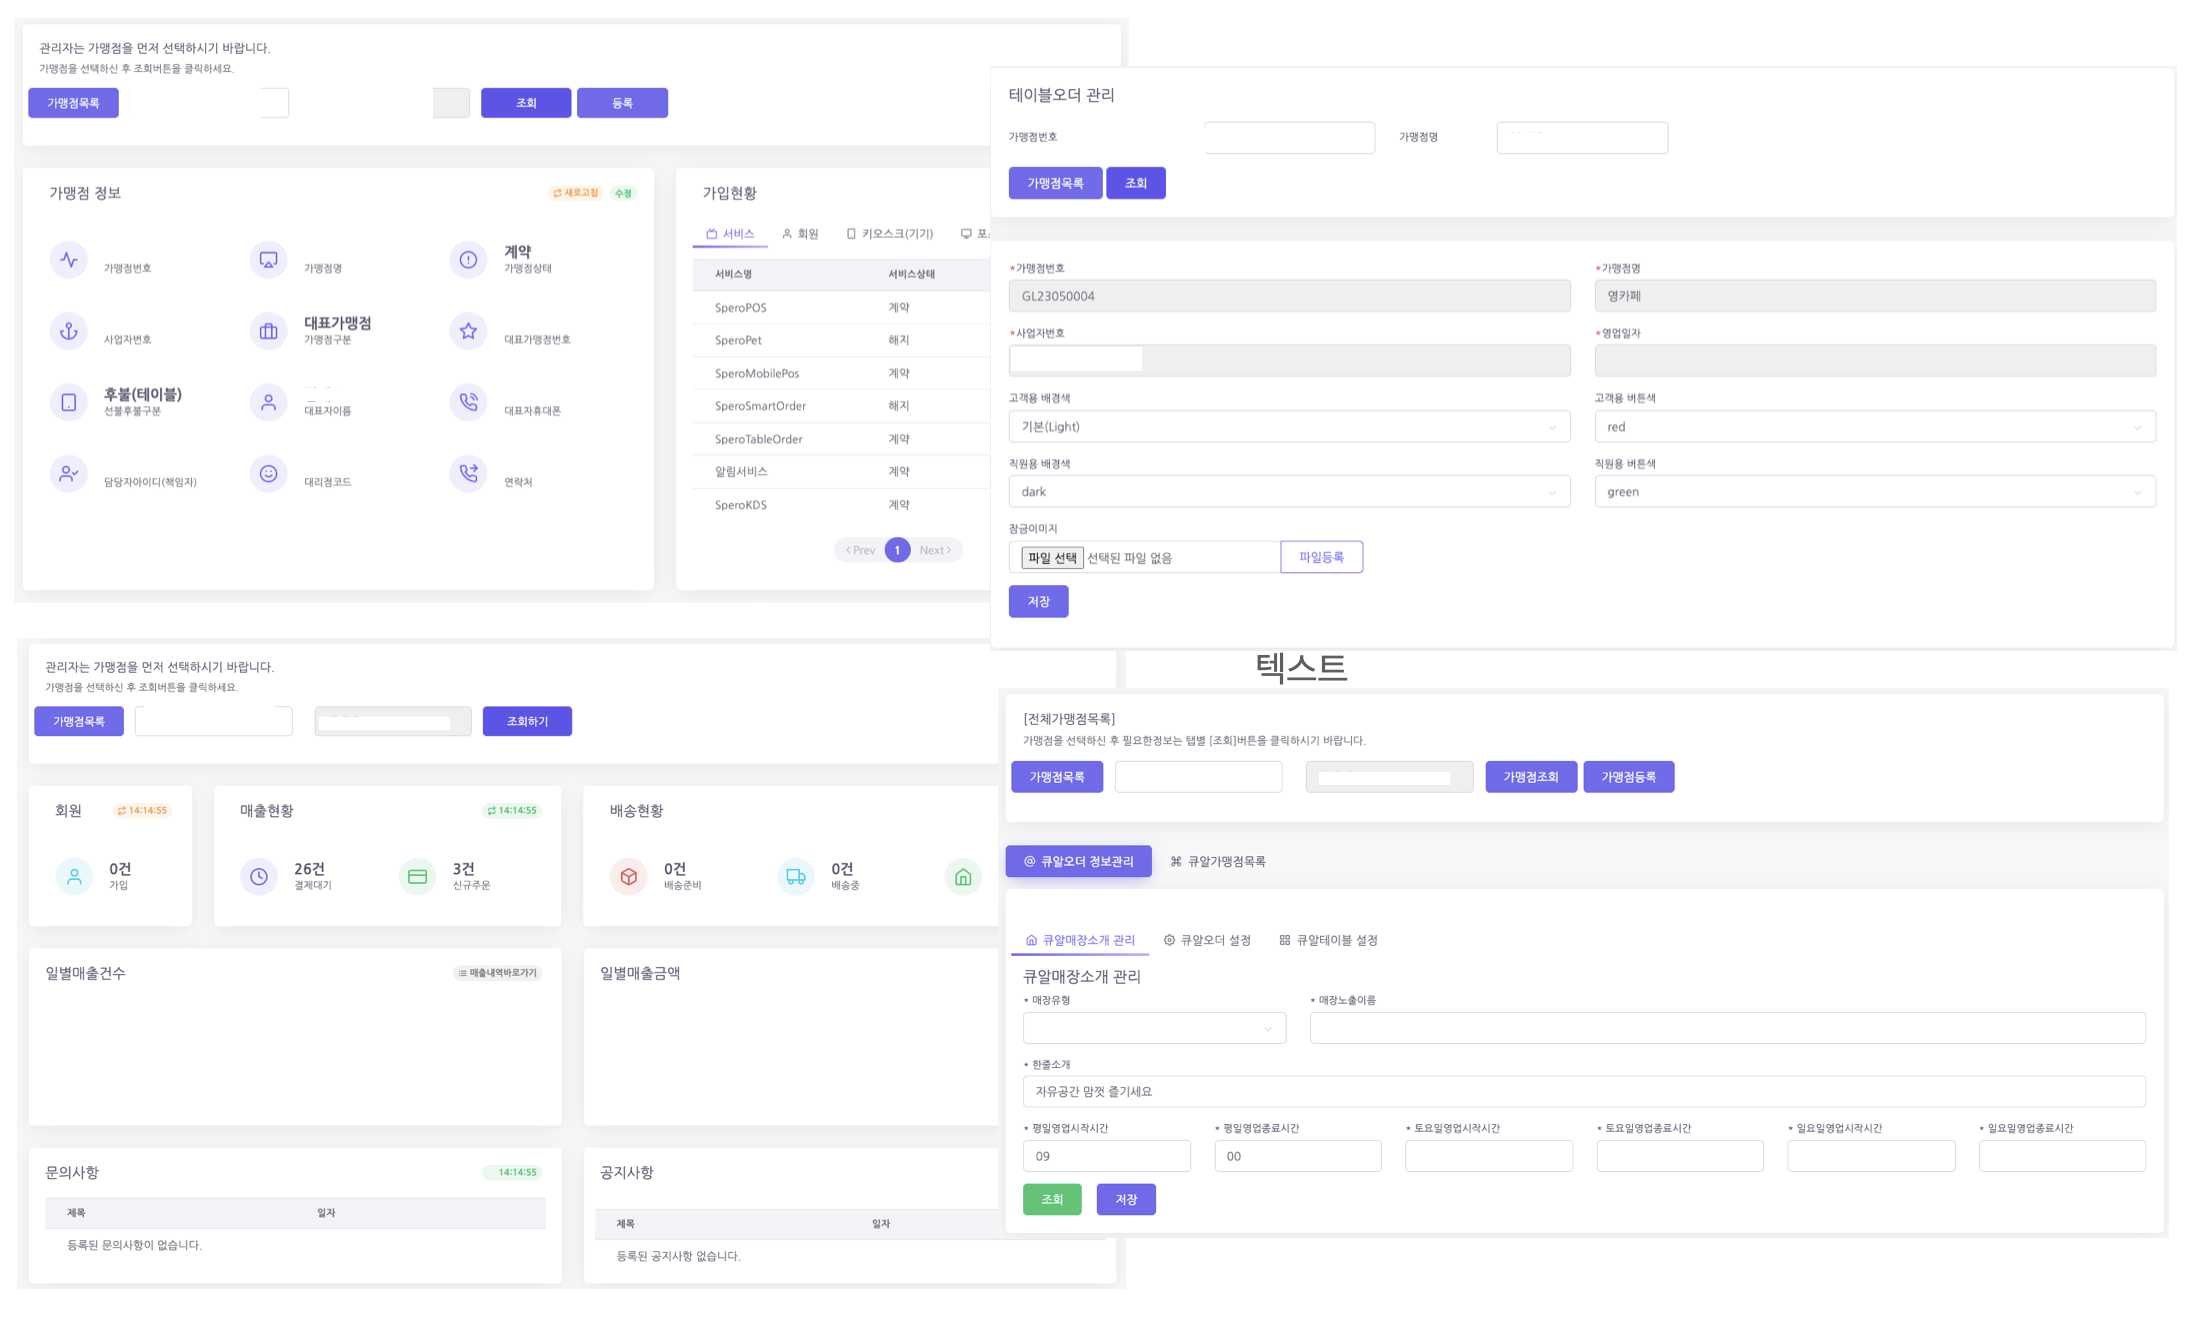Open the 직원용 배경색 dropdown showing dark

point(1289,492)
